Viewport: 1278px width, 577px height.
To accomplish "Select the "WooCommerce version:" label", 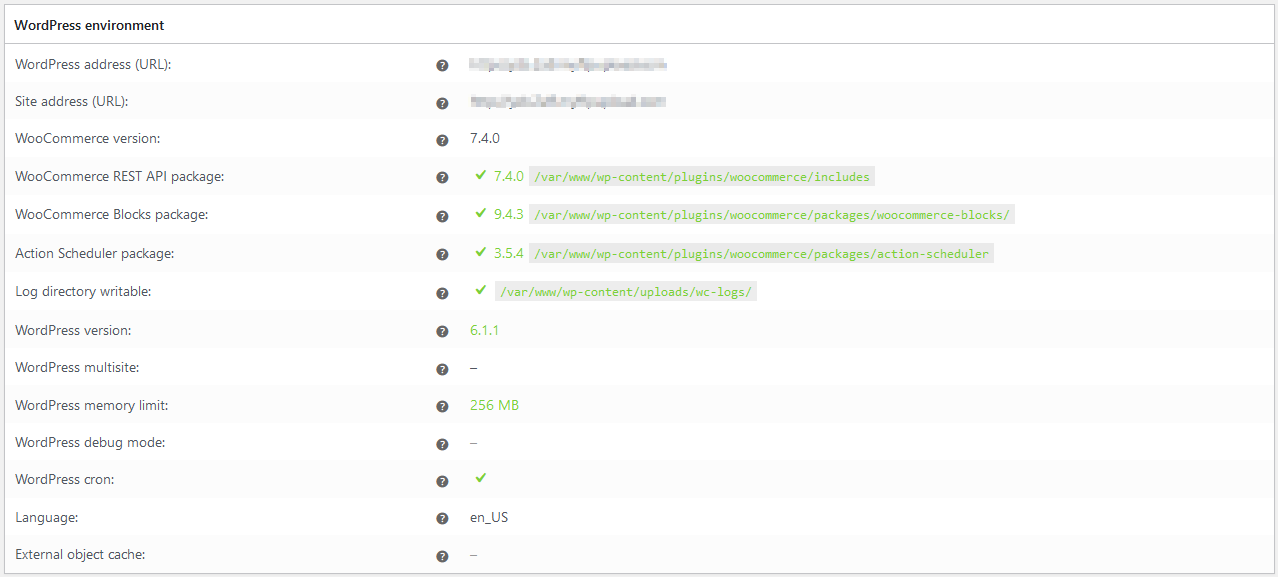I will 87,139.
